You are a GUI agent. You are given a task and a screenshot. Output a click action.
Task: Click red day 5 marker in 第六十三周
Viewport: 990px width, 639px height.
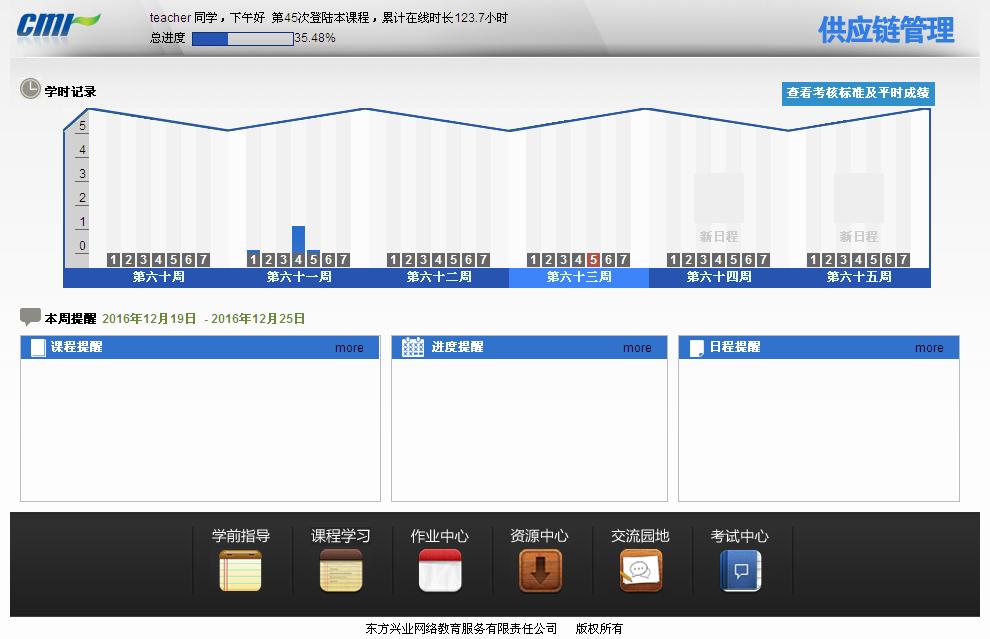(593, 260)
